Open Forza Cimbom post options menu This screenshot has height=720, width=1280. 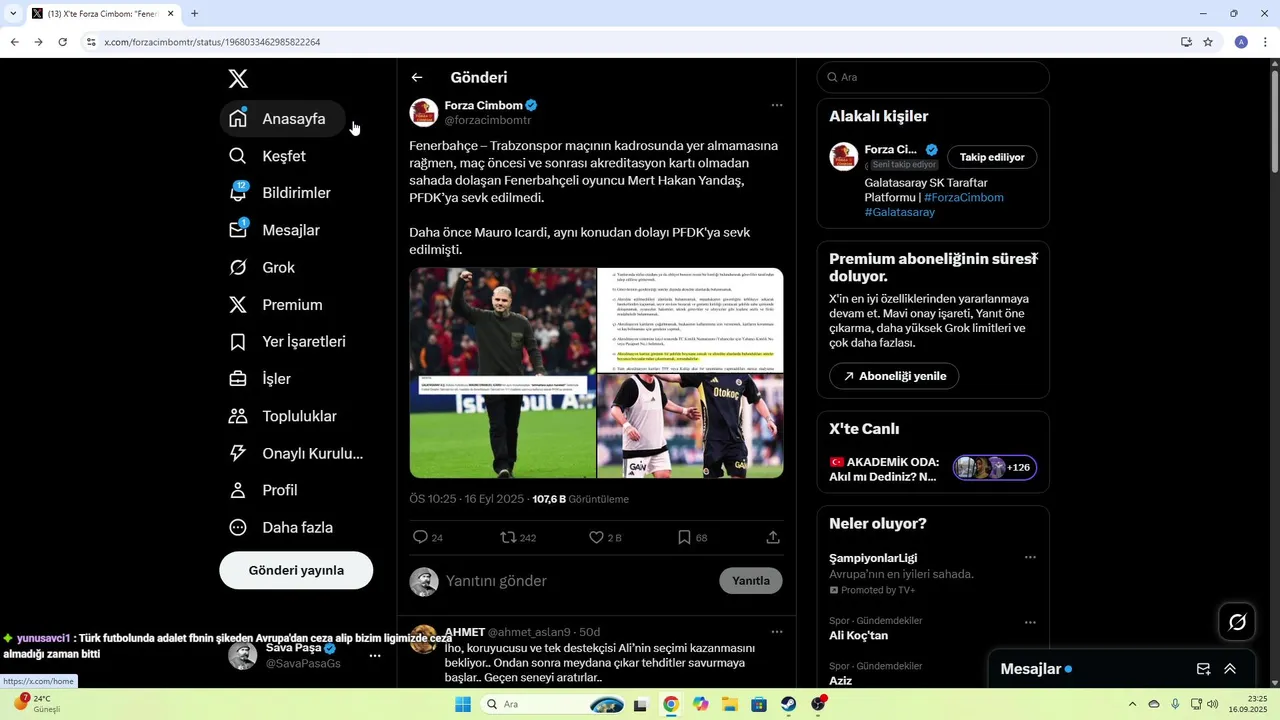(777, 105)
